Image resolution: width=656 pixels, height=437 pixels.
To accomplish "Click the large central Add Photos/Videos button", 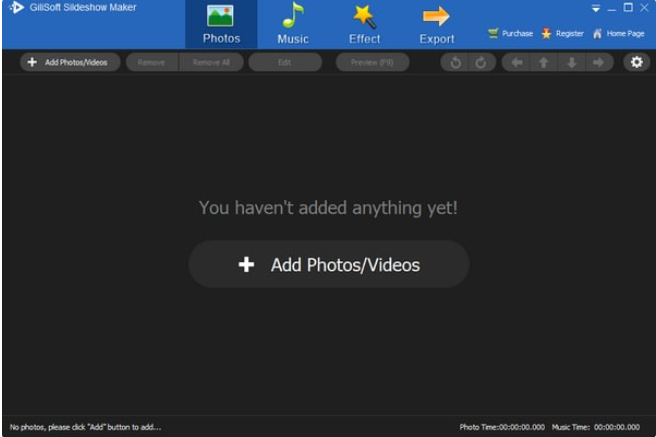I will (x=329, y=264).
